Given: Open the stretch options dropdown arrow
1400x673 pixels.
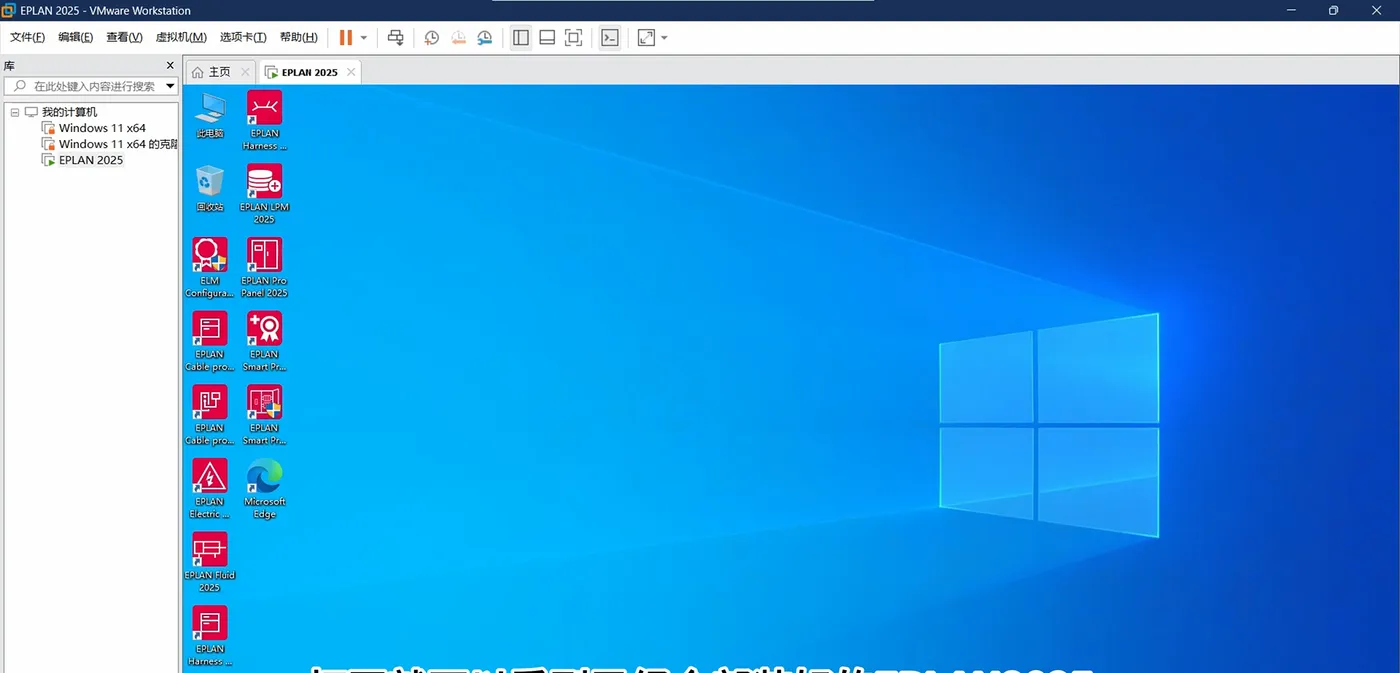Looking at the screenshot, I should pyautogui.click(x=664, y=38).
